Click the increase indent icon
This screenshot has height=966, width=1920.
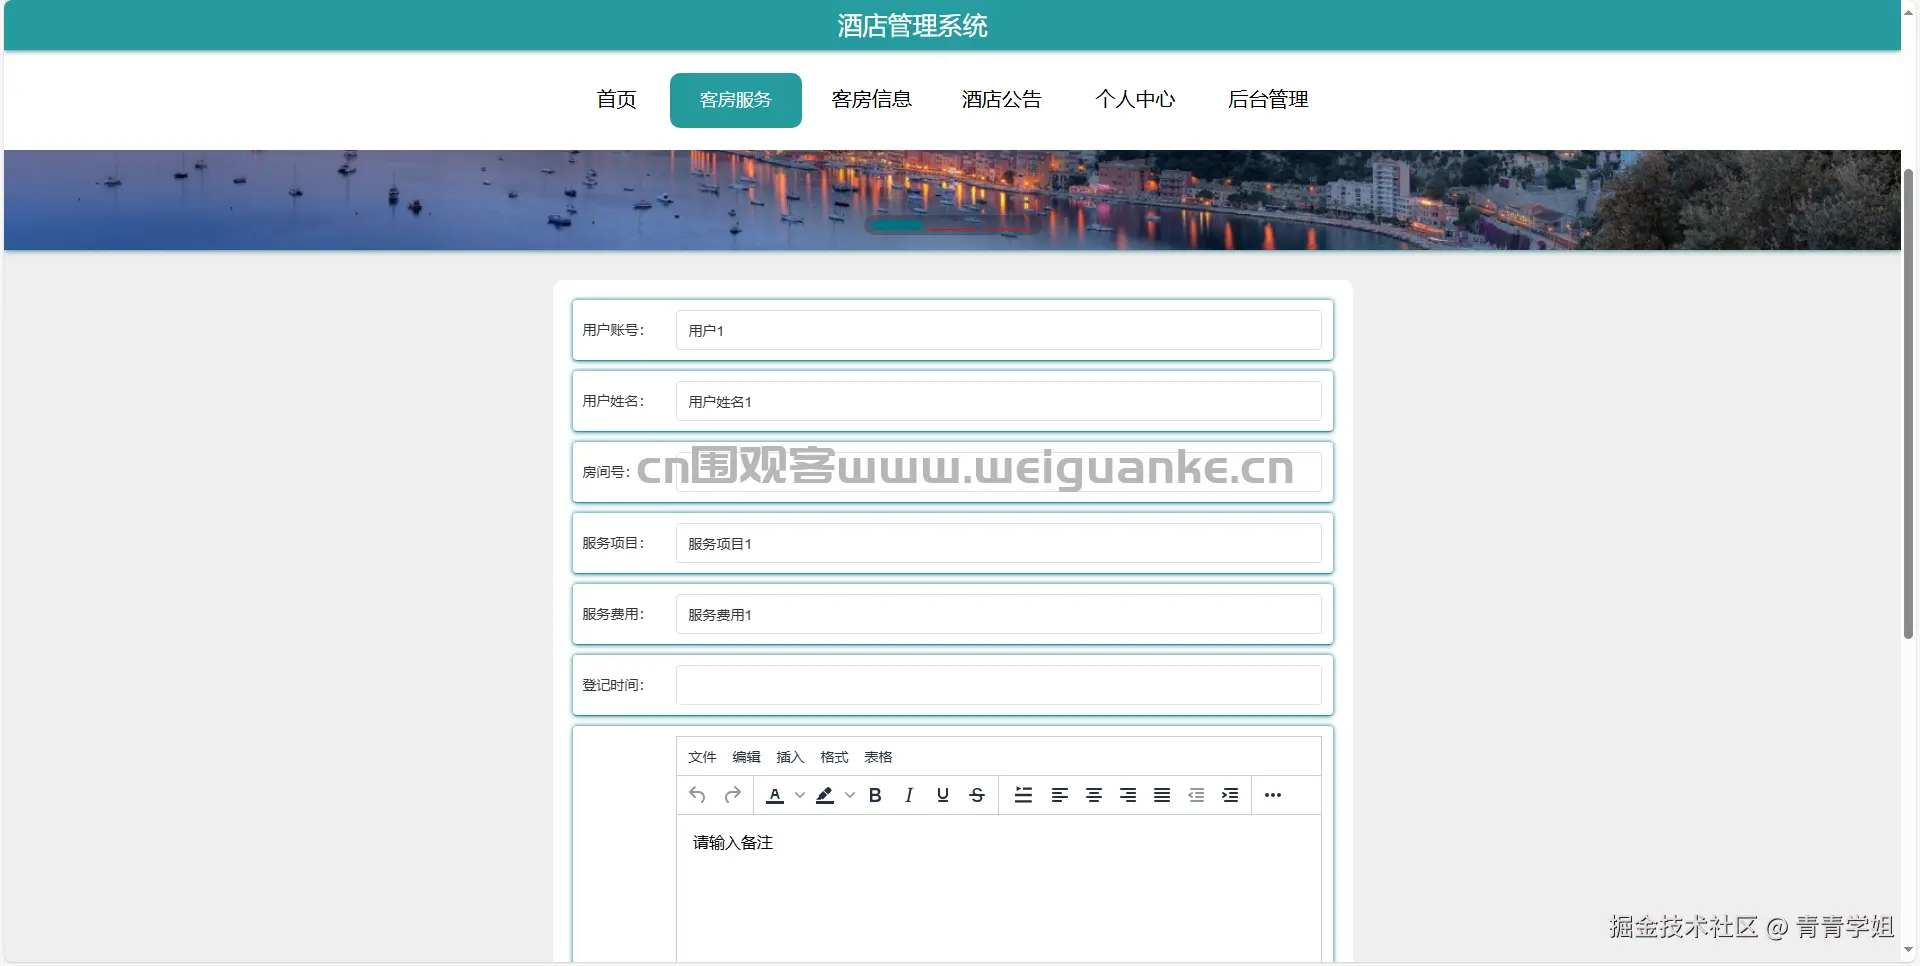(1230, 795)
